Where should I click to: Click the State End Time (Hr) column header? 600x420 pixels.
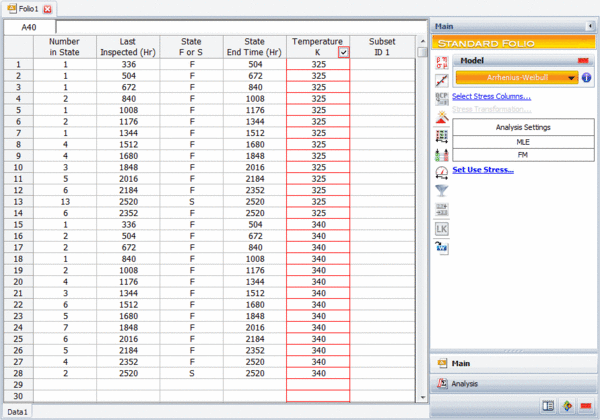[254, 47]
